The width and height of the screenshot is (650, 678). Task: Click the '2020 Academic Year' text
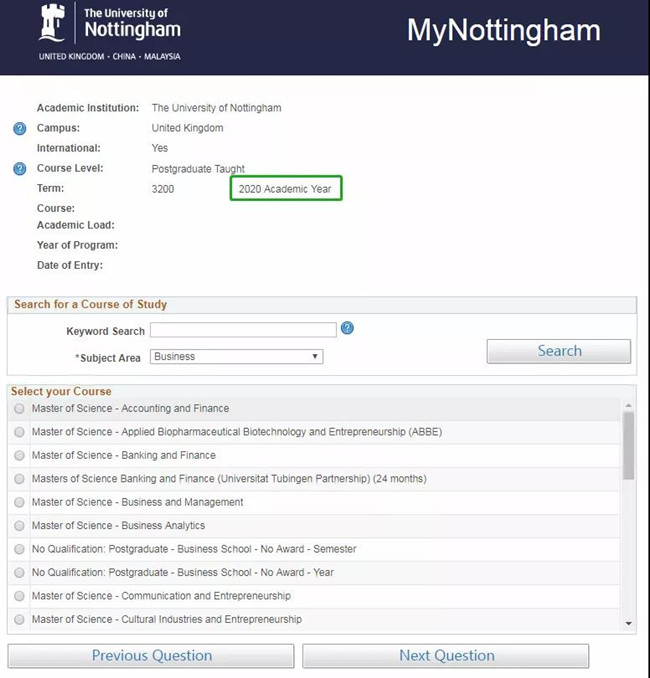click(285, 189)
